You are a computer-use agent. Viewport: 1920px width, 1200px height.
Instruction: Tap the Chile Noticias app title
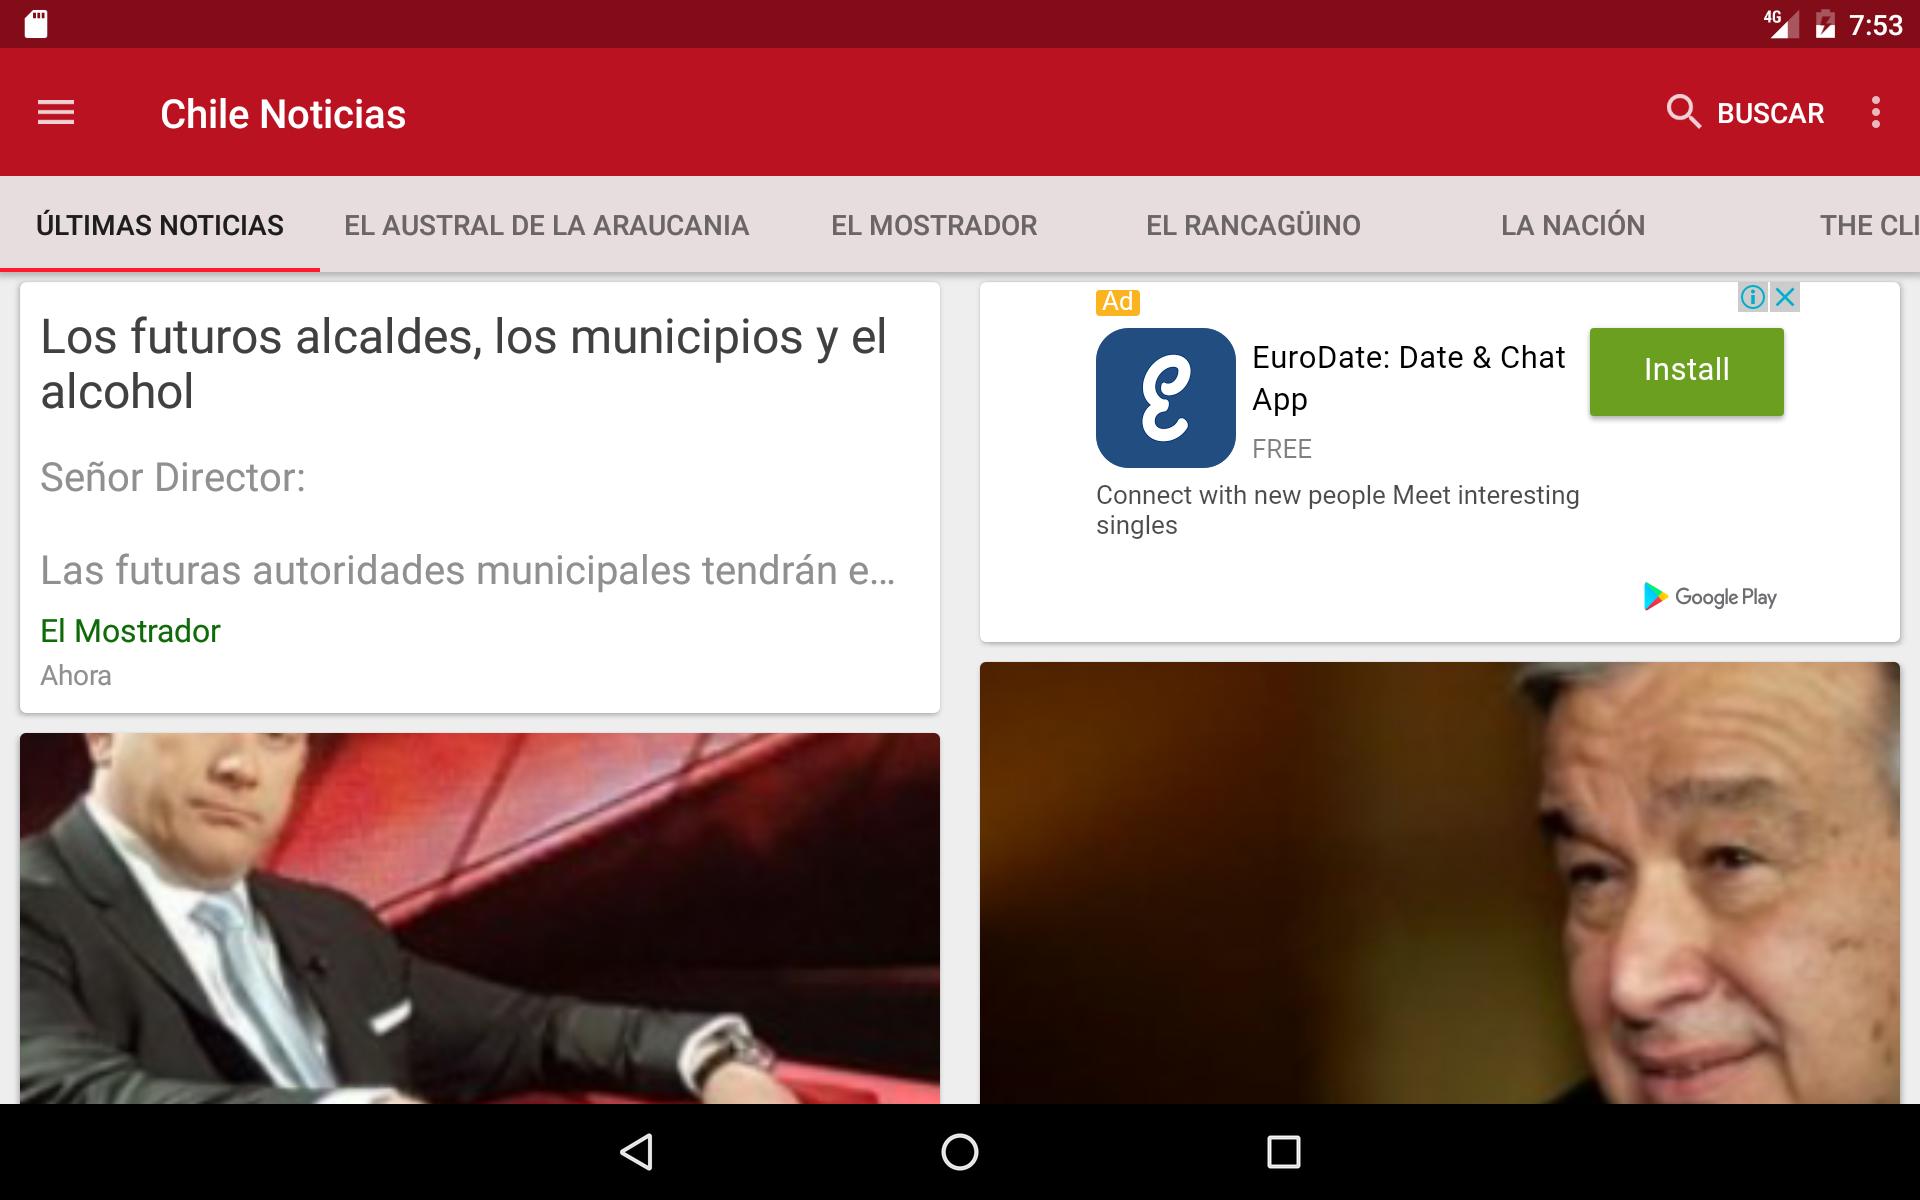(283, 114)
